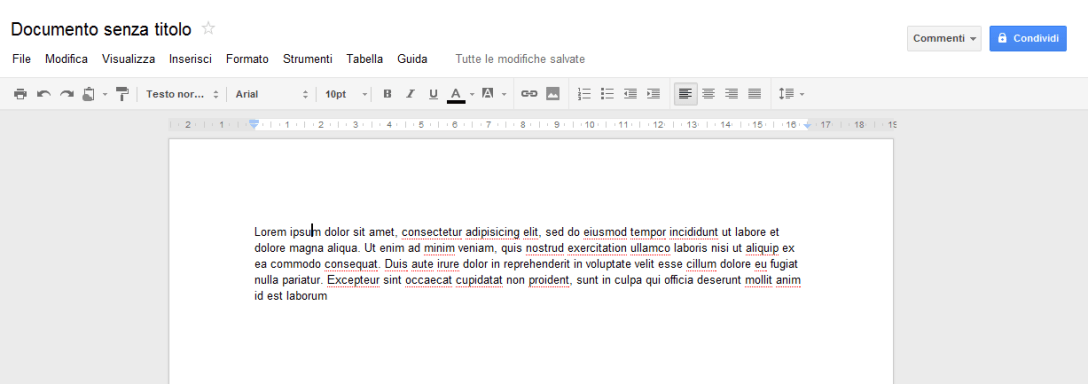Expand the line spacing dropdown
The height and width of the screenshot is (384, 1088).
791,94
